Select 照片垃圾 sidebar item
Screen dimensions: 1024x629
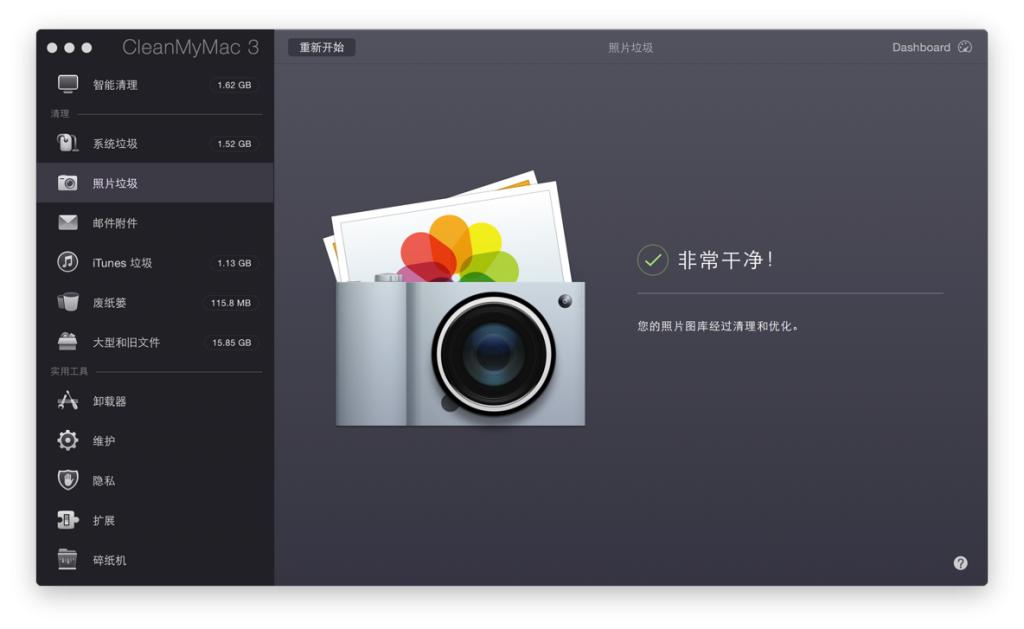(155, 183)
